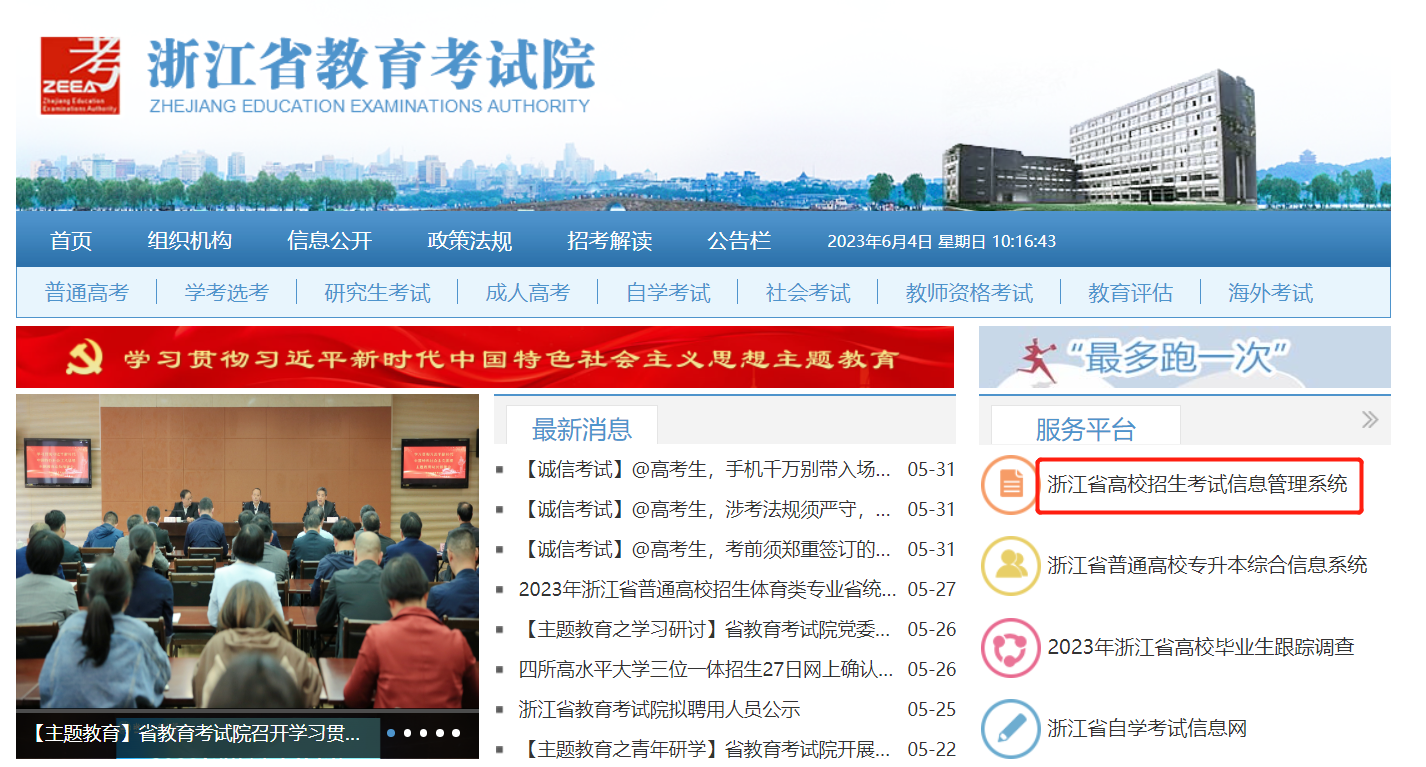Open the 公告栏 menu item
The image size is (1426, 767).
tap(739, 241)
